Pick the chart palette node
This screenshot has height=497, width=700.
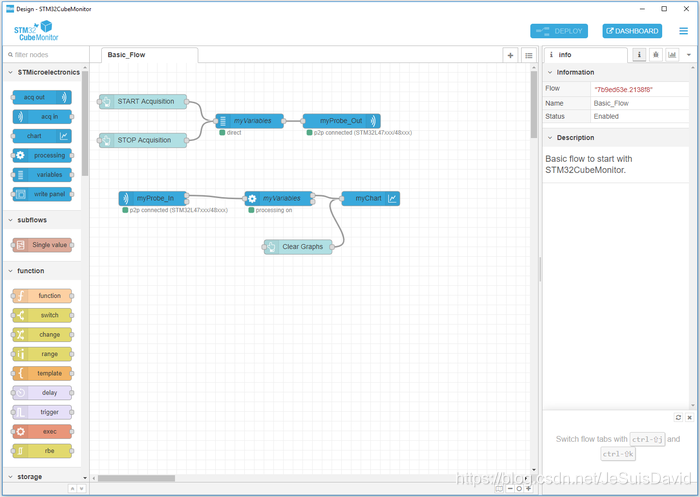42,136
